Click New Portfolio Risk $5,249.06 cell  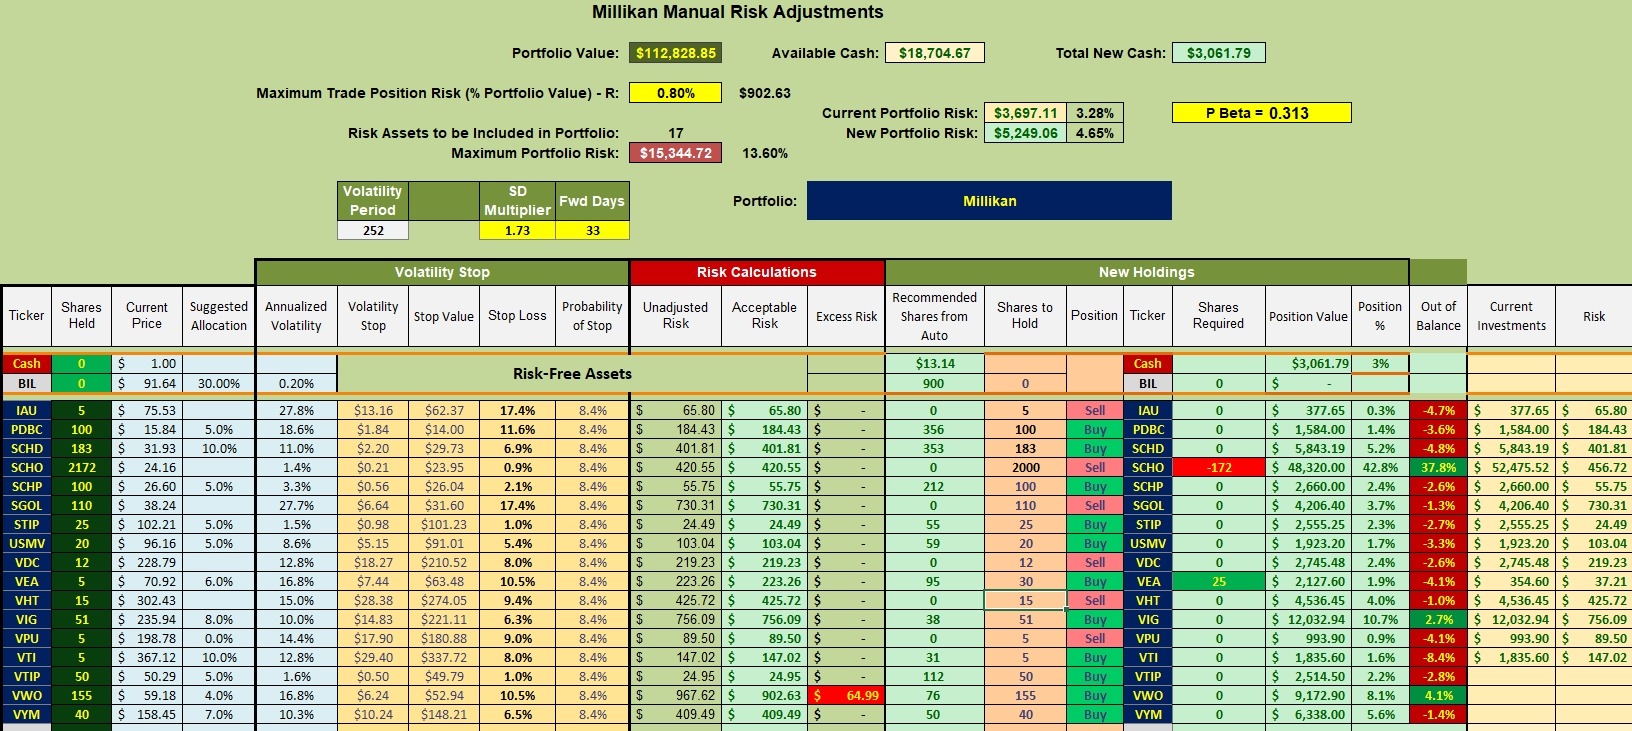click(x=1025, y=133)
